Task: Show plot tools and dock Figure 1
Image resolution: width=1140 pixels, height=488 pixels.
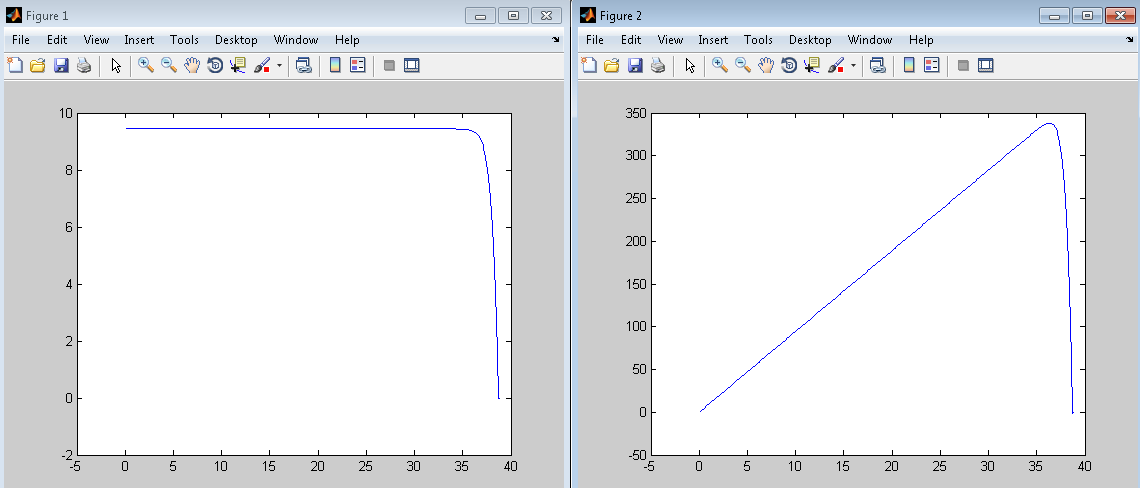Action: pyautogui.click(x=411, y=66)
